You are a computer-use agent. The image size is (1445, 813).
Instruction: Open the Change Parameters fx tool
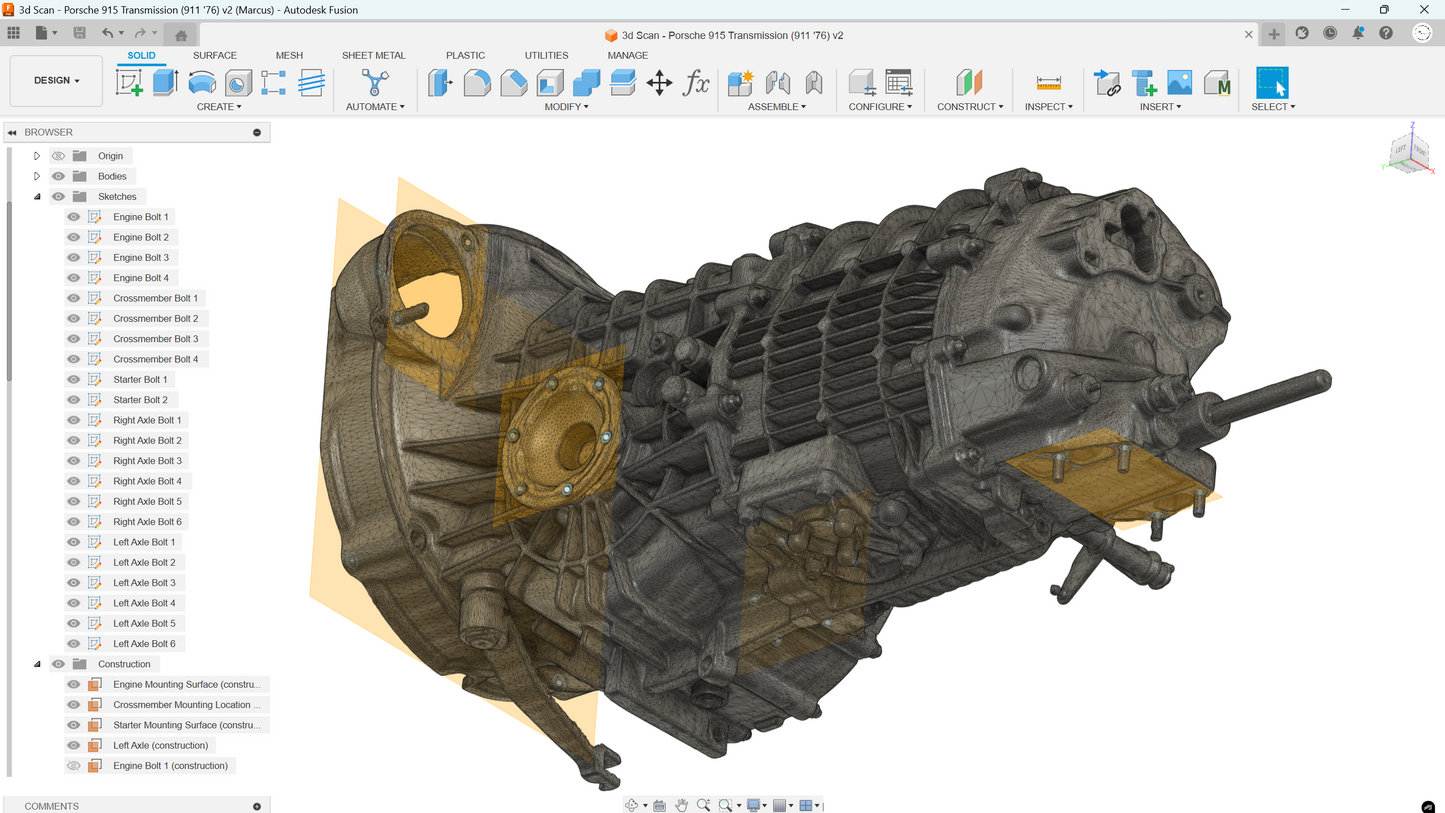(x=696, y=83)
